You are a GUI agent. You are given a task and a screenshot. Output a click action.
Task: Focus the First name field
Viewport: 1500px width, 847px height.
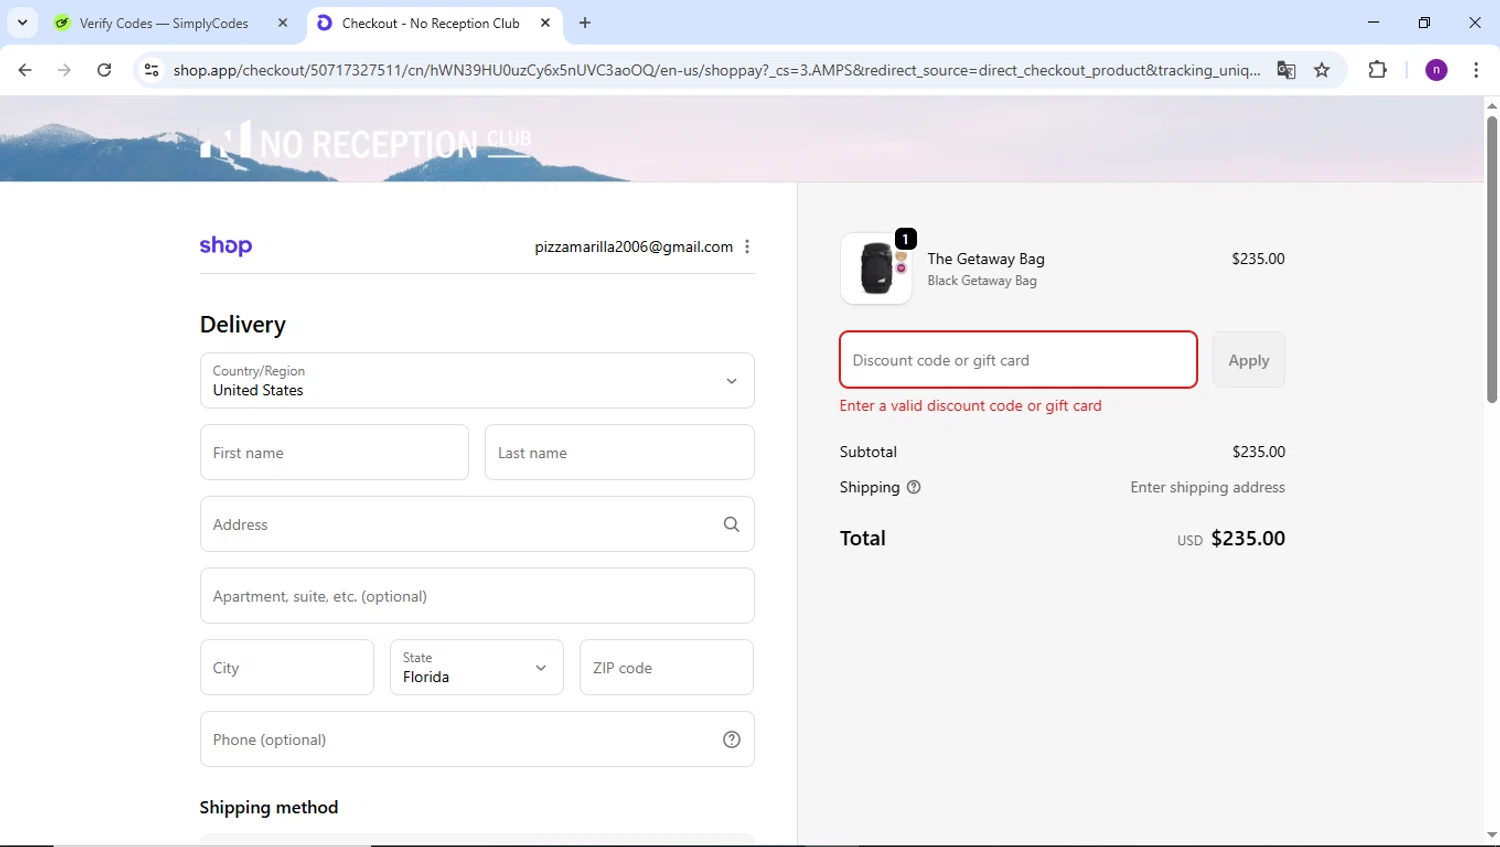(334, 452)
